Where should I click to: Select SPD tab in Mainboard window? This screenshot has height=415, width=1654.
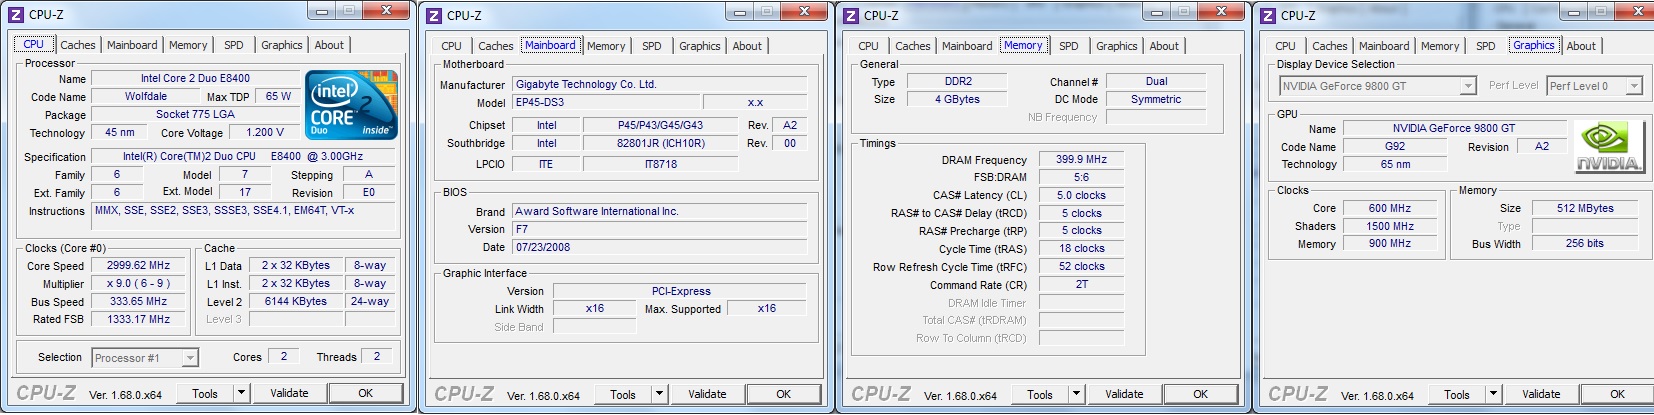652,46
